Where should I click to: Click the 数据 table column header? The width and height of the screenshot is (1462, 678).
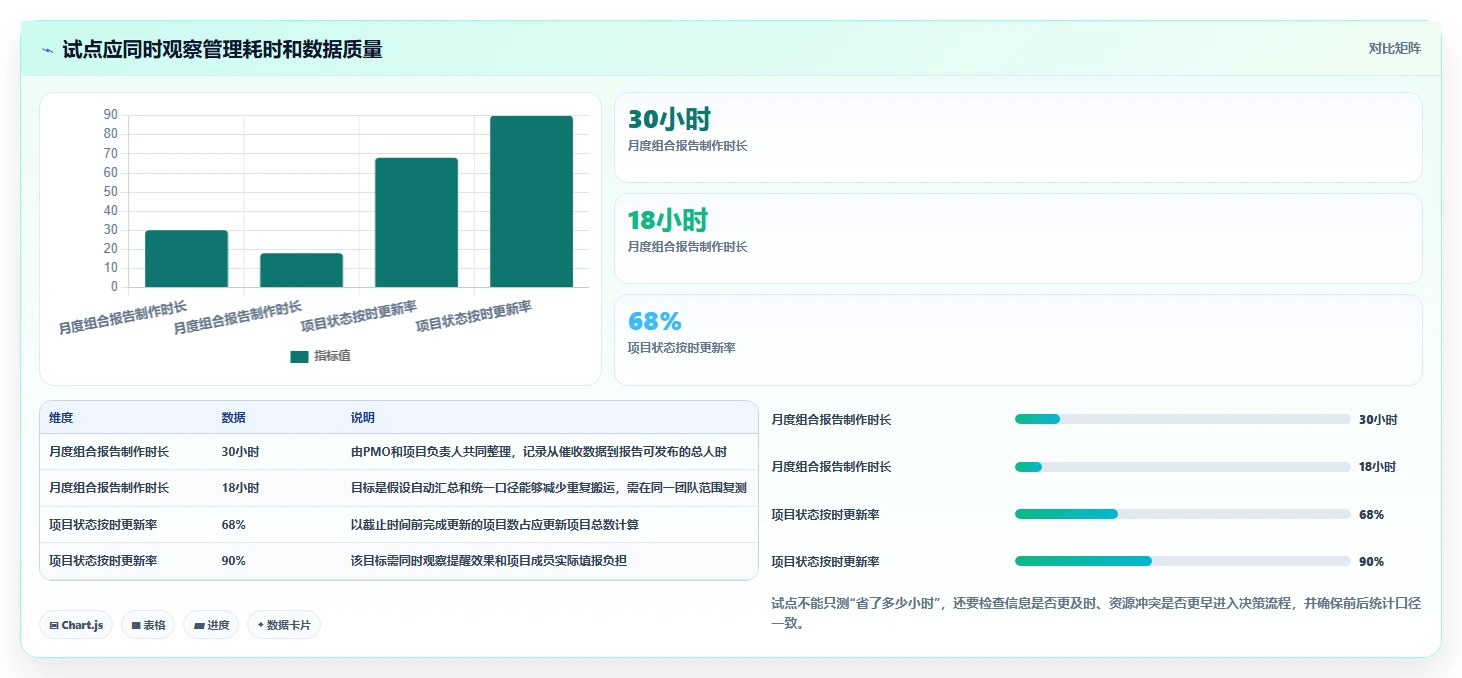point(234,418)
